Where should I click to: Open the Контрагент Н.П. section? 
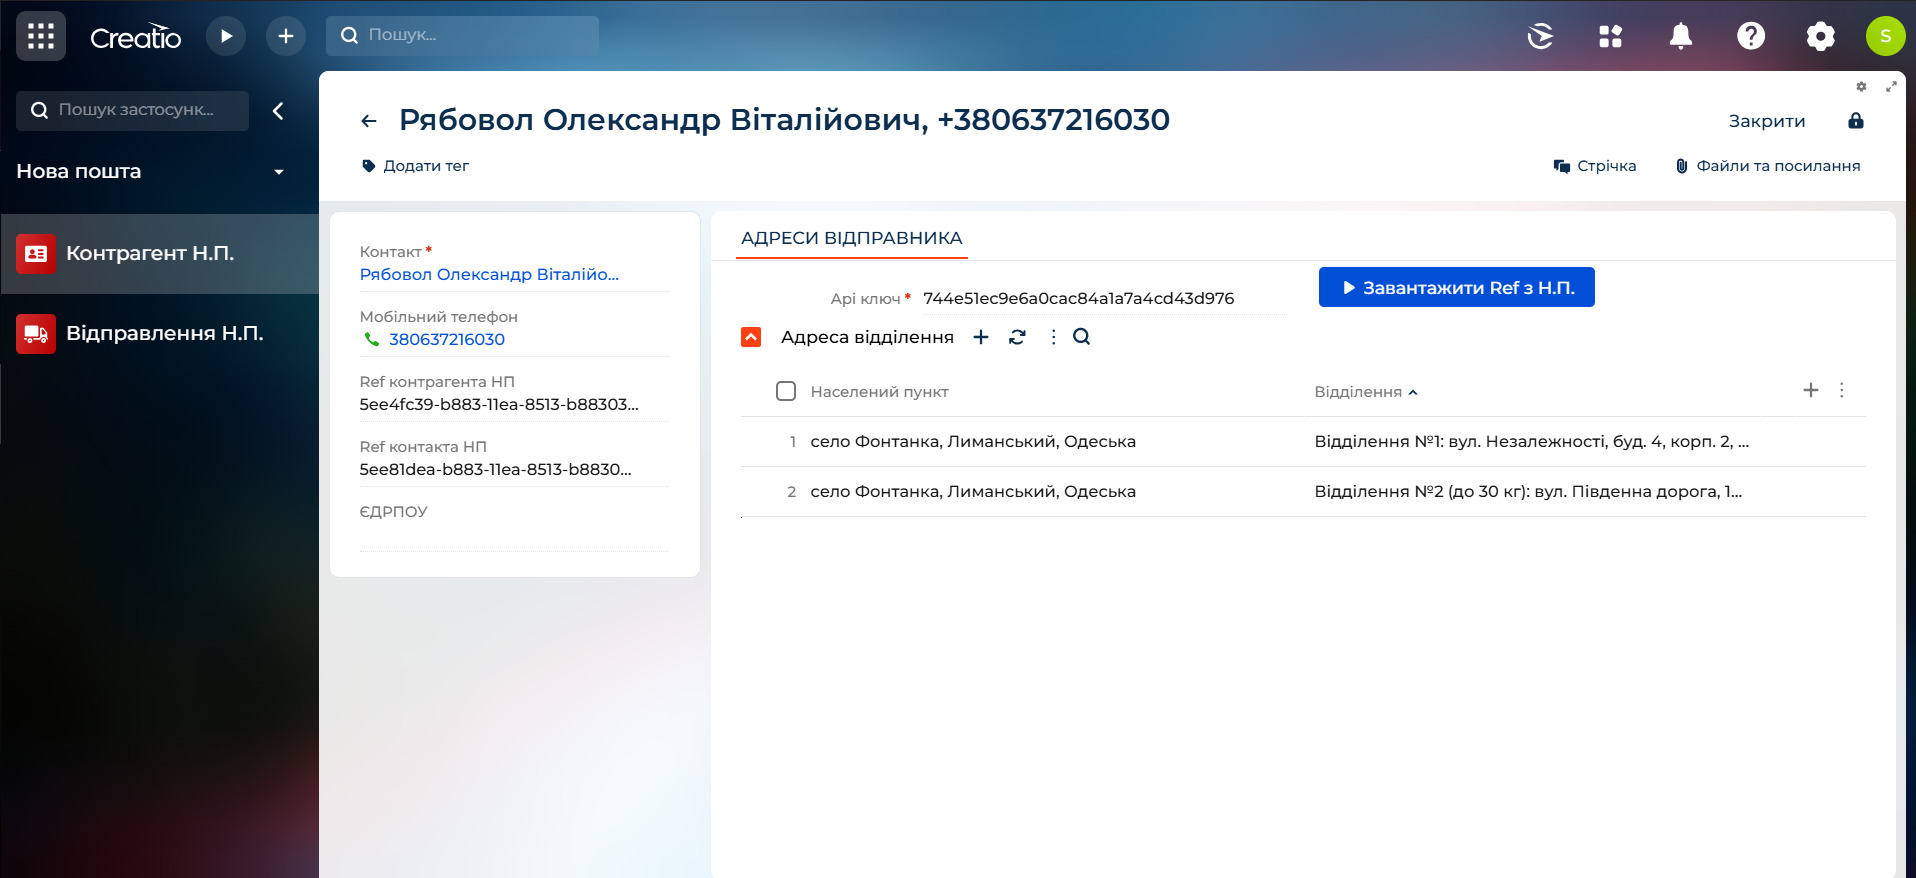[x=160, y=254]
